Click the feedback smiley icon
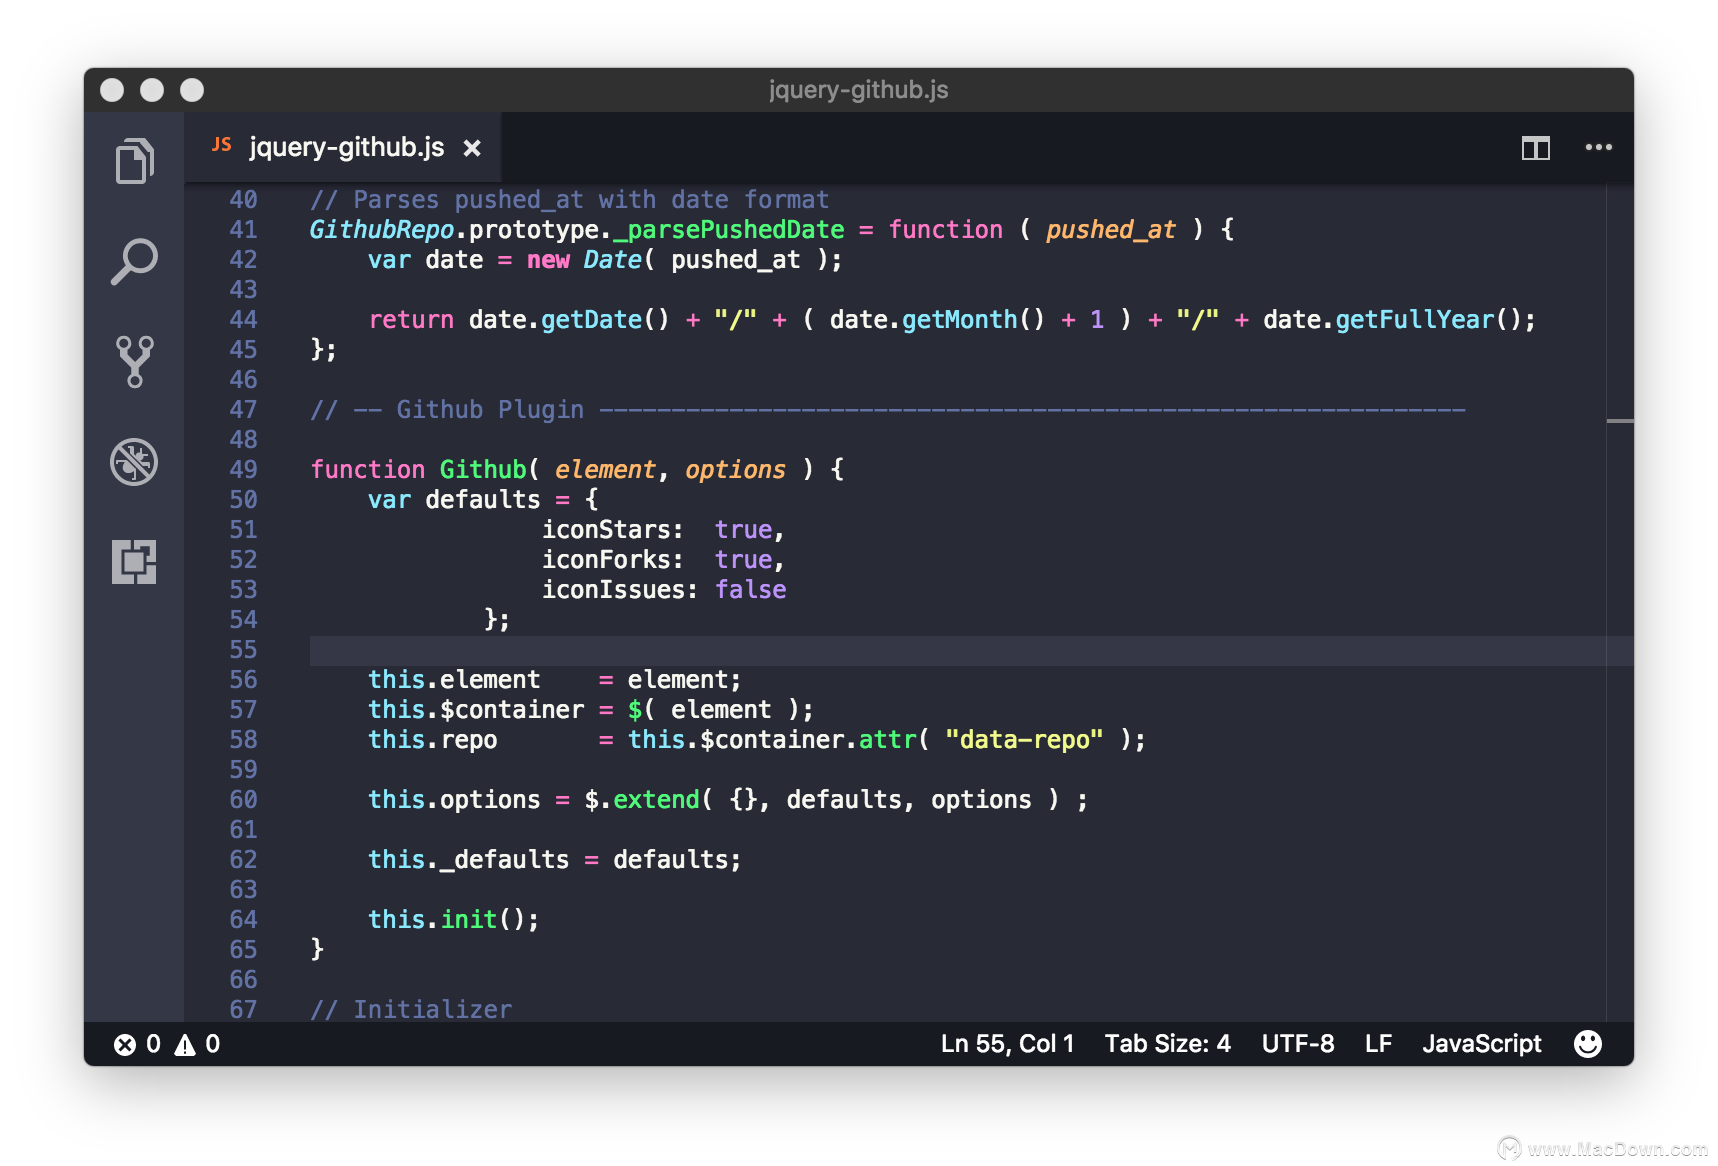This screenshot has height=1166, width=1718. [1587, 1044]
